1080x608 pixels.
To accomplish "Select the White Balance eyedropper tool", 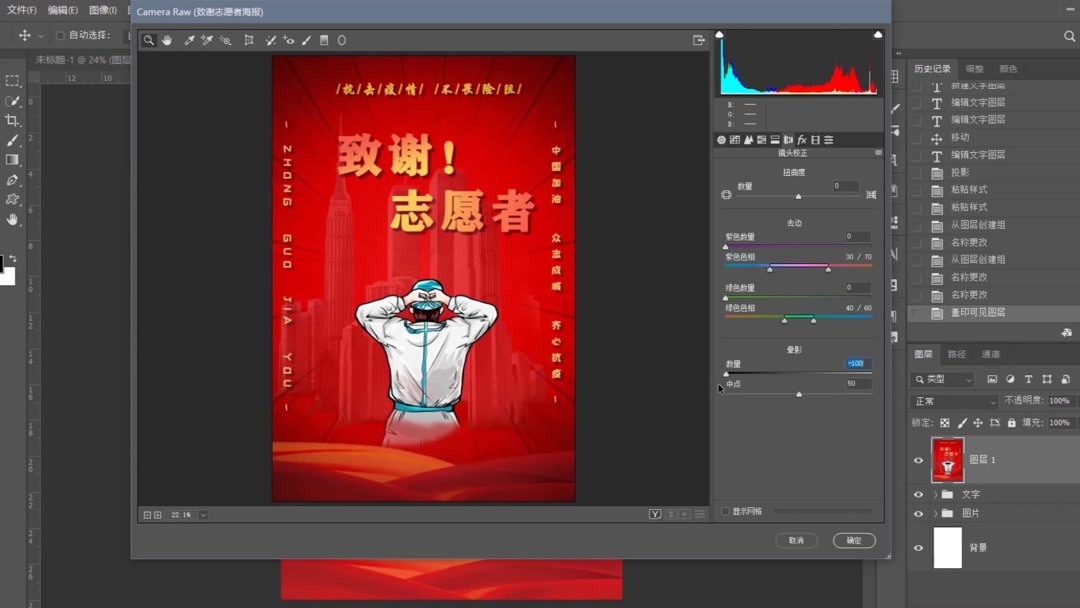I will [x=189, y=40].
